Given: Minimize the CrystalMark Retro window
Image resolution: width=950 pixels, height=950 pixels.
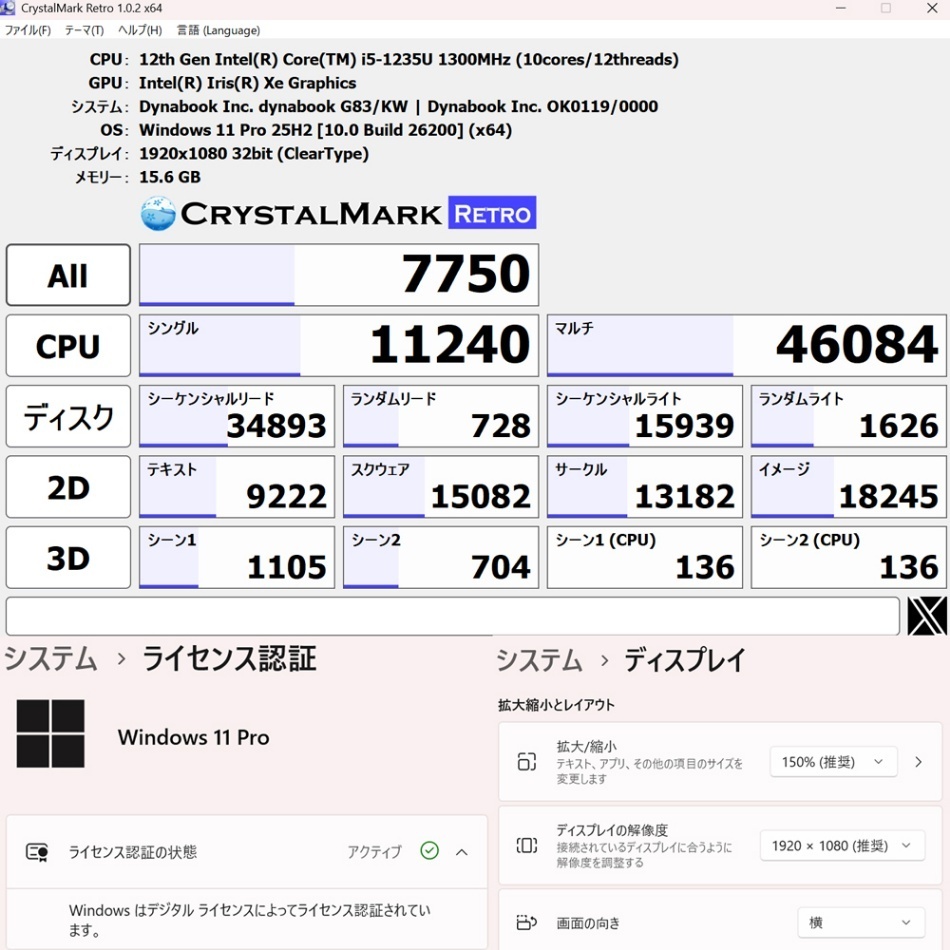Looking at the screenshot, I should click(841, 8).
